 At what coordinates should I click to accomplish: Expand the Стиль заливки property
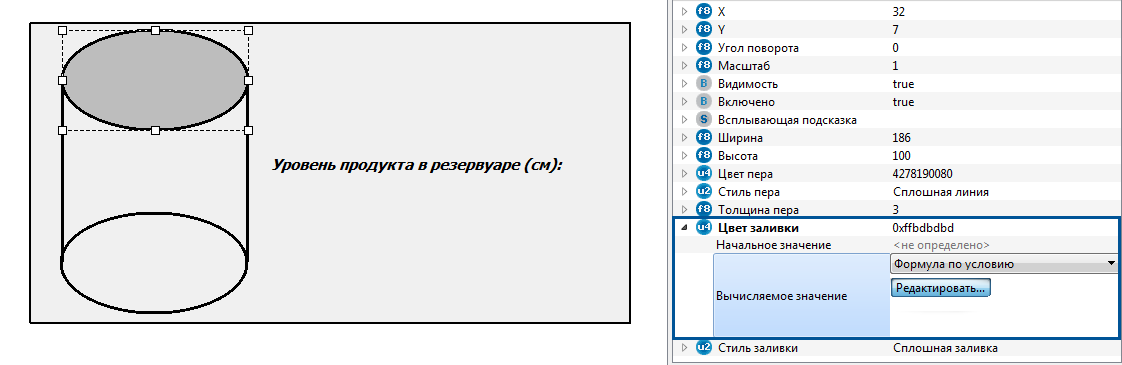684,348
